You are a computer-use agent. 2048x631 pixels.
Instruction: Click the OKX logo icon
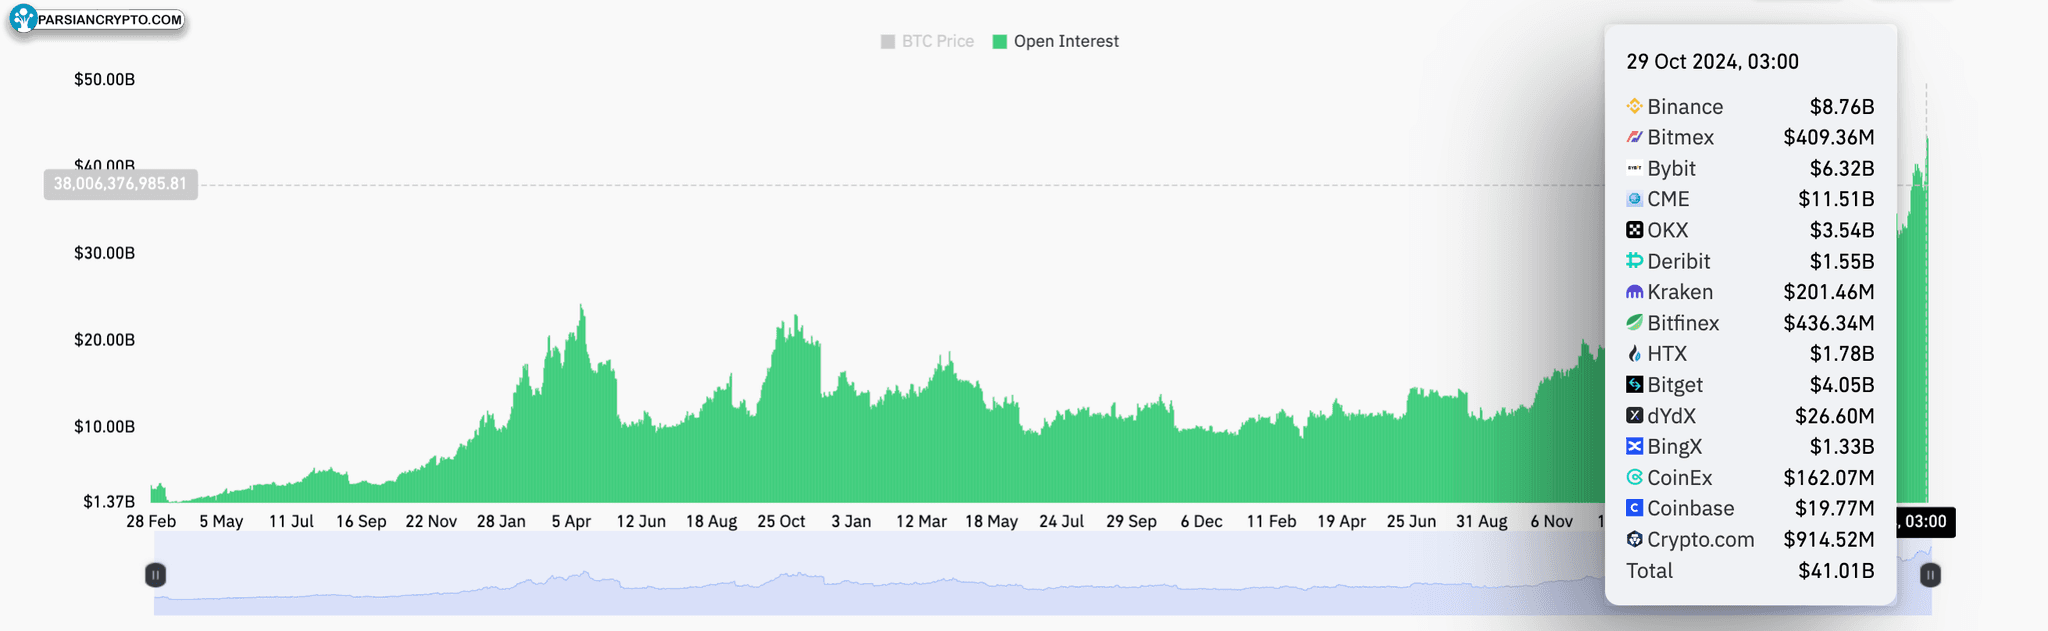pyautogui.click(x=1634, y=230)
